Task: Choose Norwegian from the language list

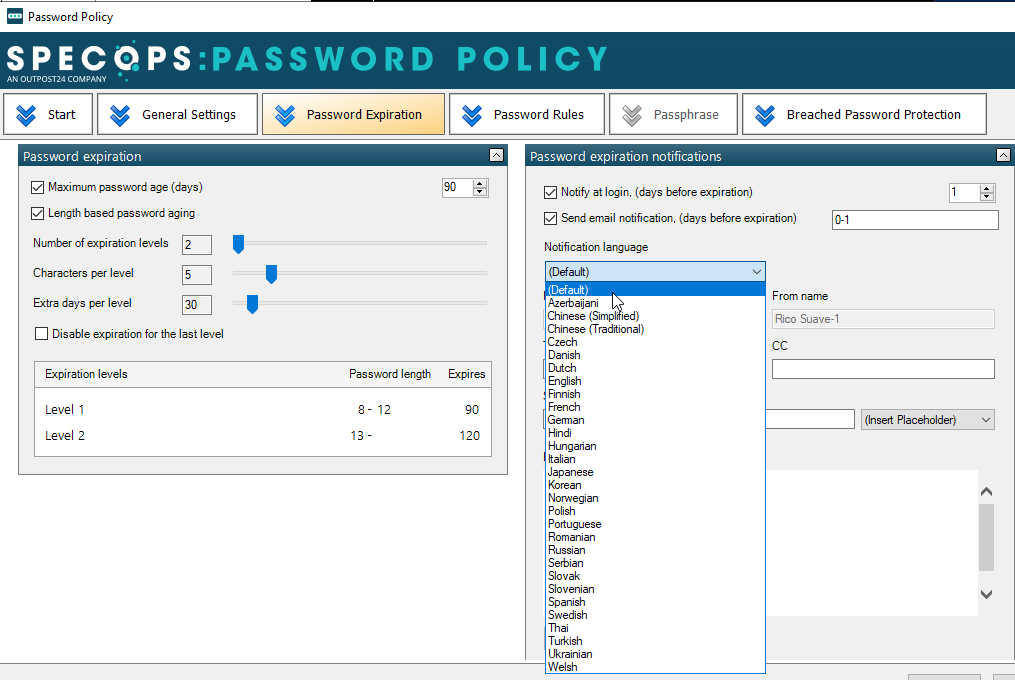Action: click(655, 498)
